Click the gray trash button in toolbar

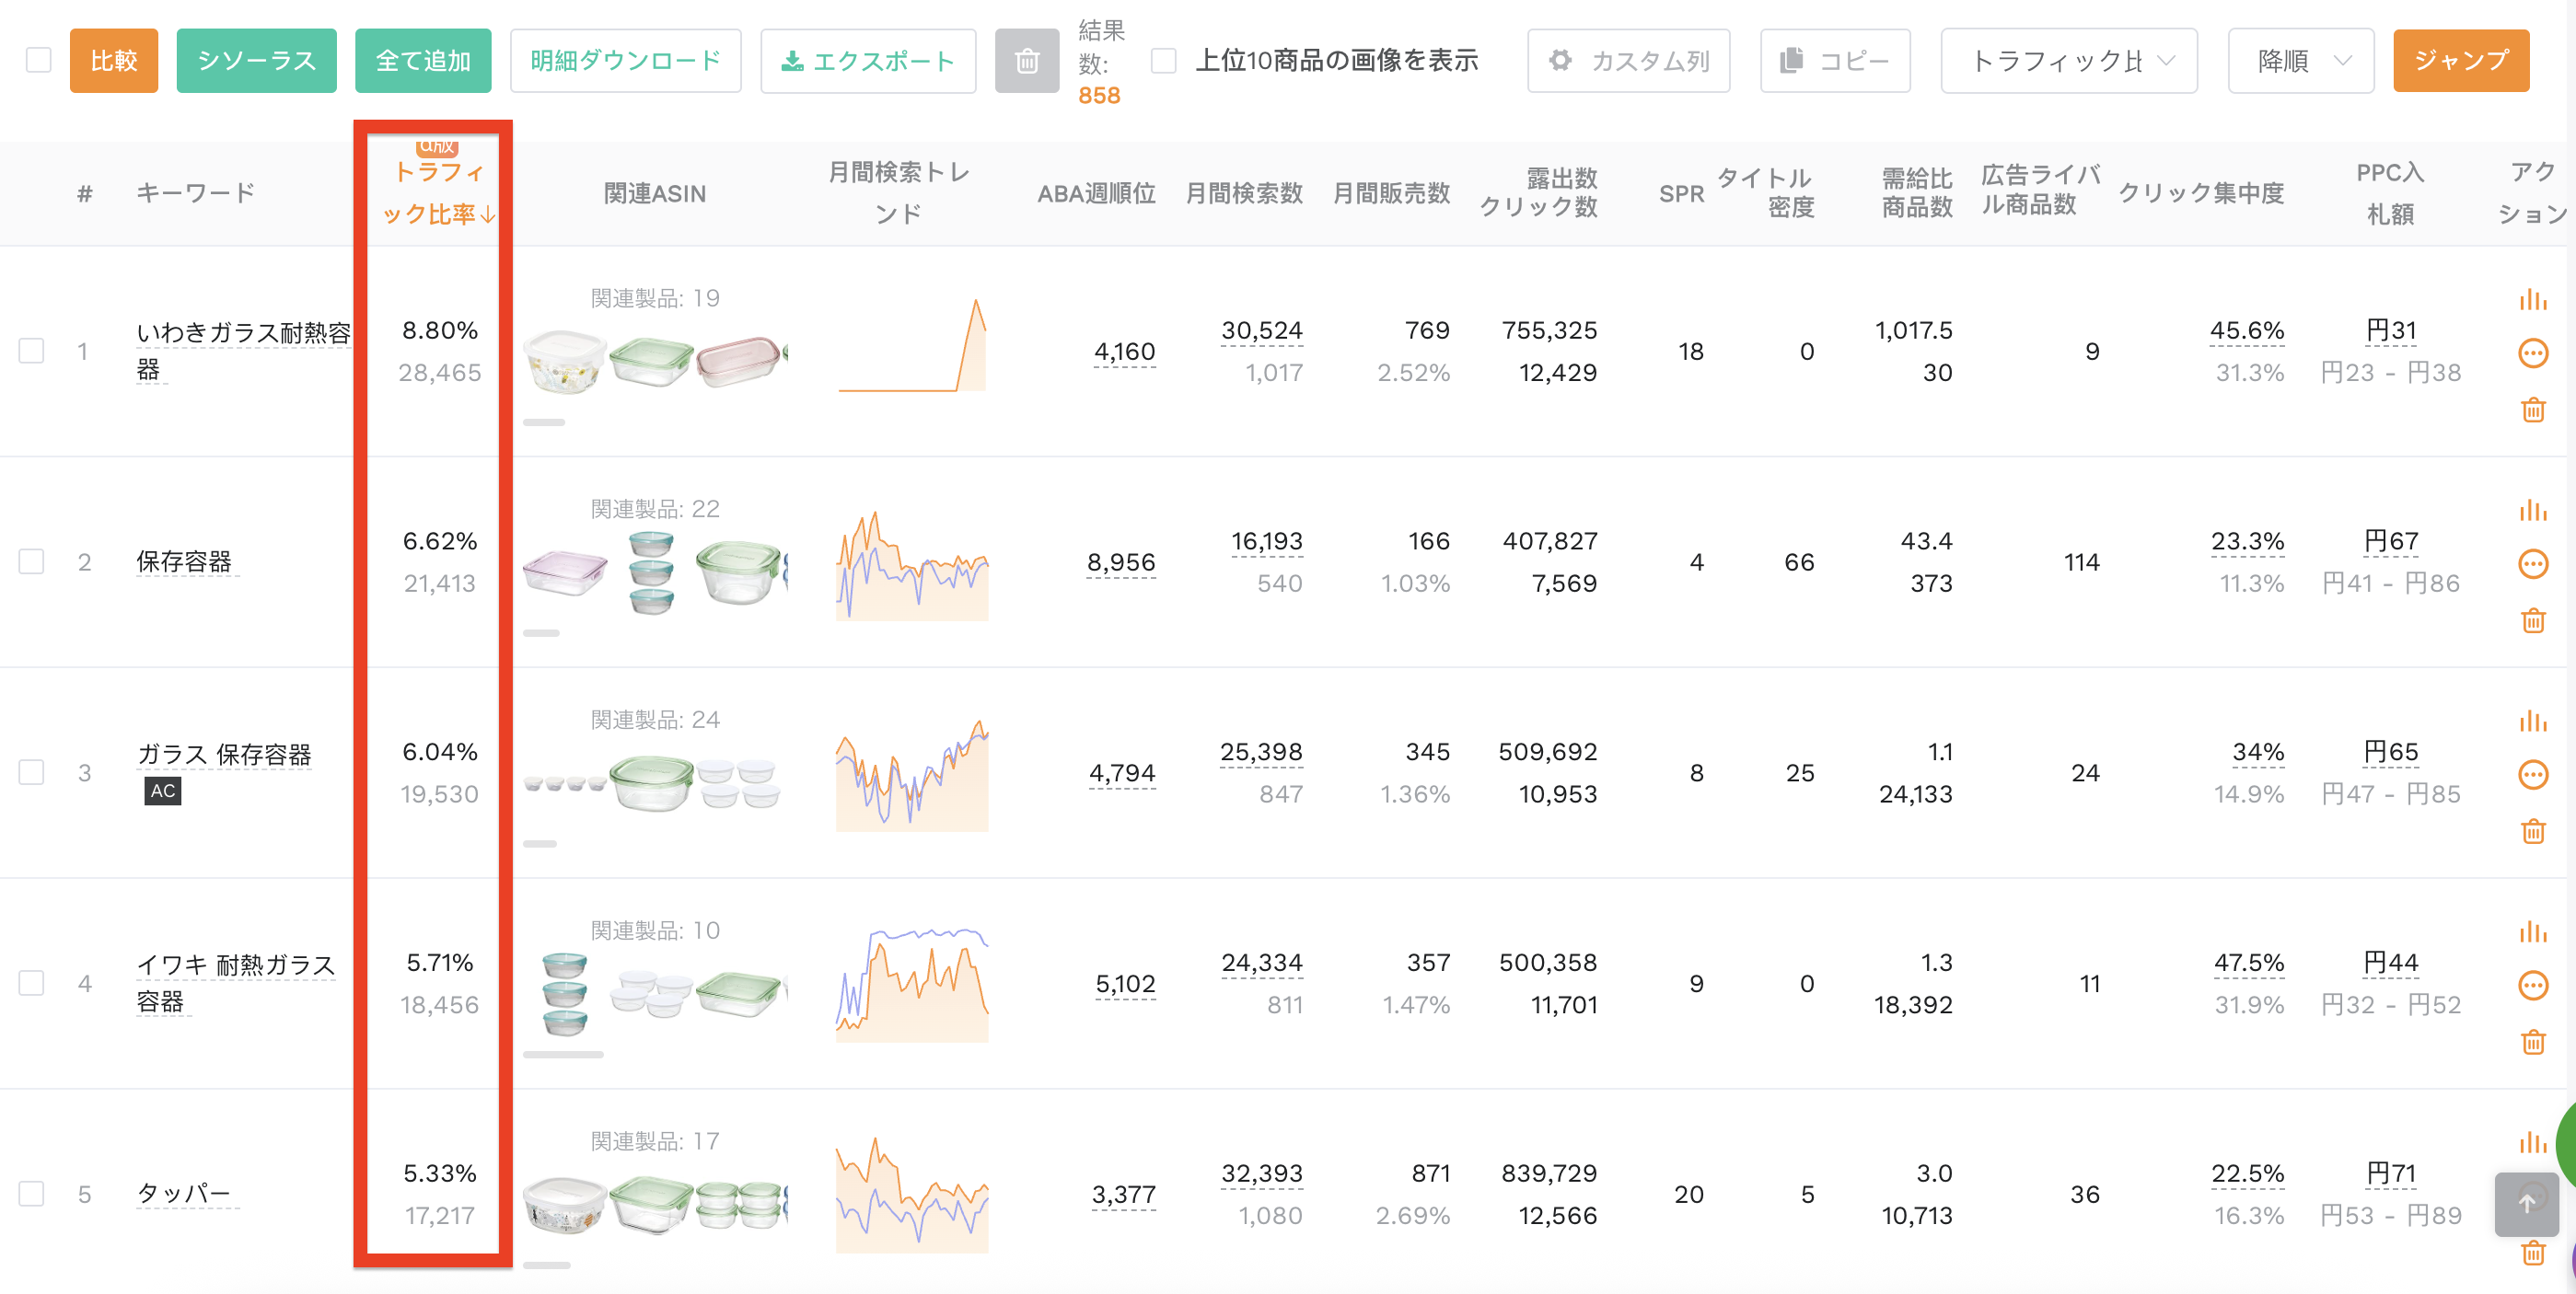pos(1026,61)
